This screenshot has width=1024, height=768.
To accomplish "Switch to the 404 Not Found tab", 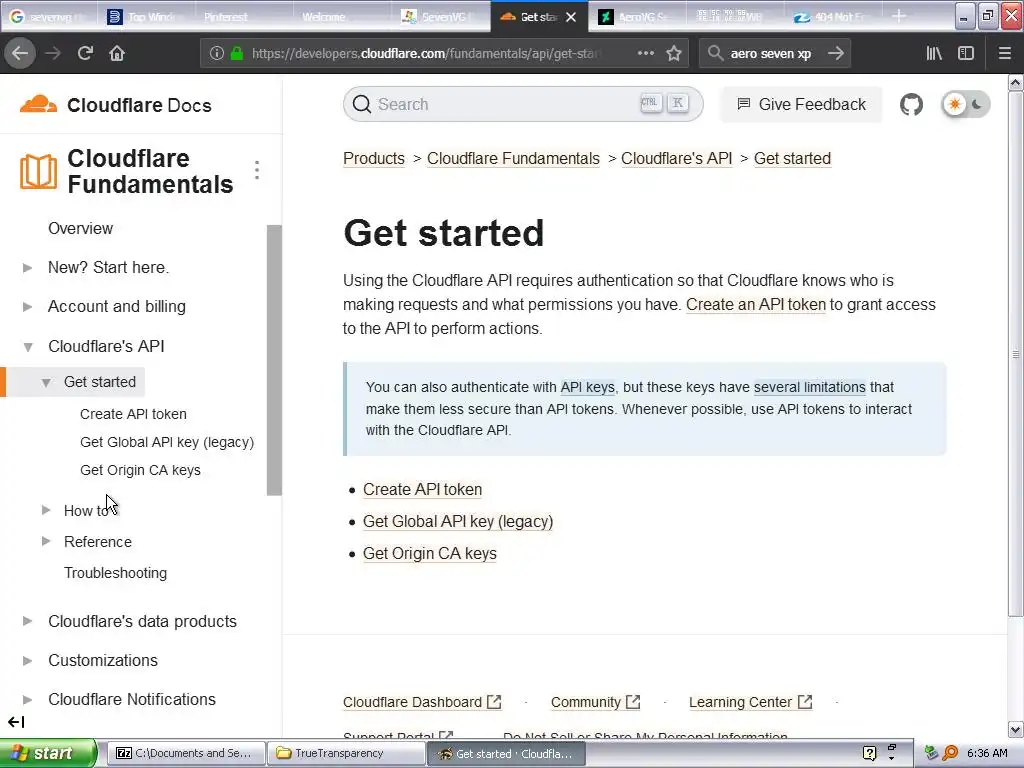I will click(x=833, y=17).
